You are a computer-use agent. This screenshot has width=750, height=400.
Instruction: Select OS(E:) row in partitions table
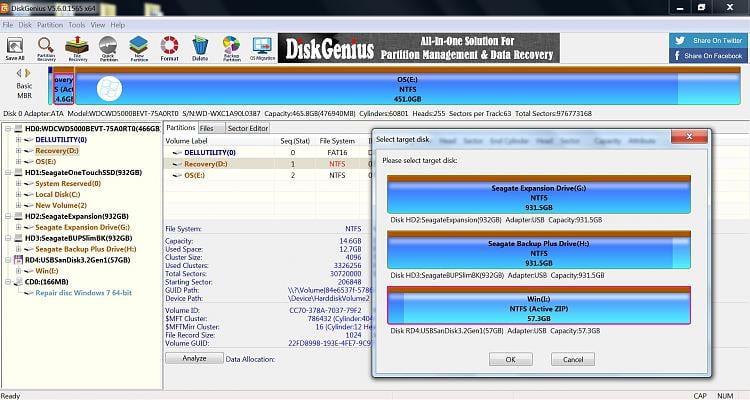coord(268,176)
